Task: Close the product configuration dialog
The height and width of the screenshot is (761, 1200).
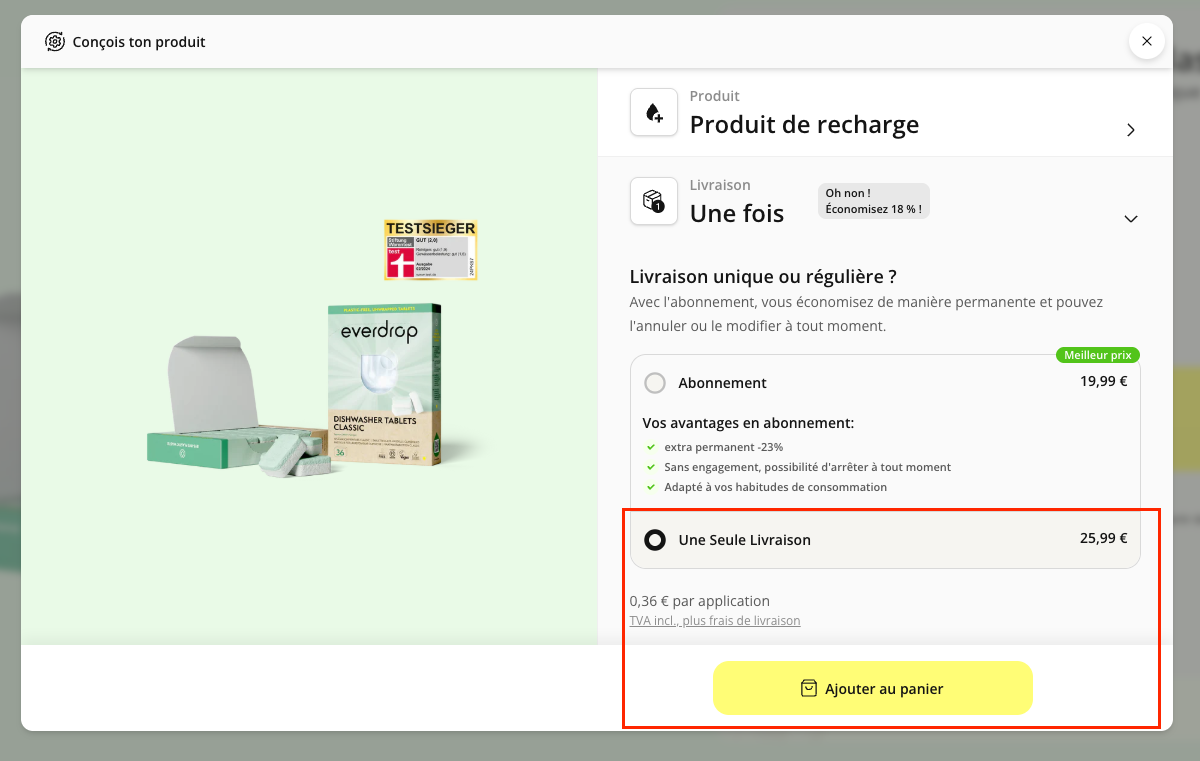Action: pos(1146,41)
